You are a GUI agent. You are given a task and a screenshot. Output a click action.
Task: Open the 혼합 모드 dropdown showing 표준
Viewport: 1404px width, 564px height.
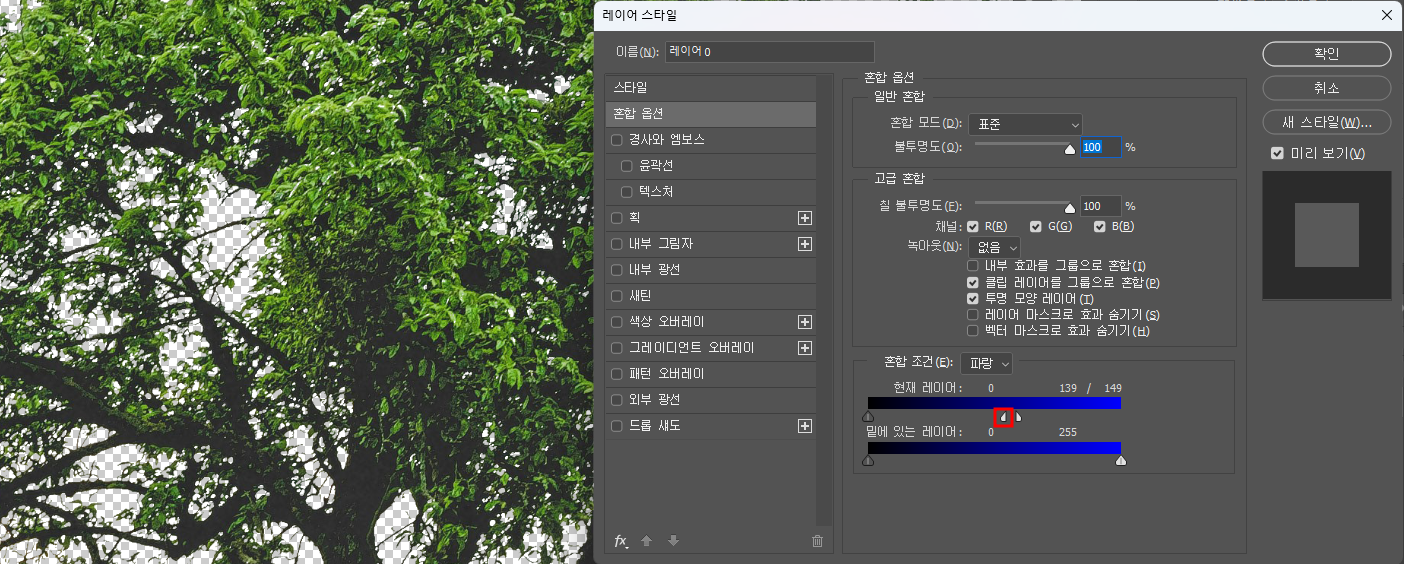(x=1025, y=125)
